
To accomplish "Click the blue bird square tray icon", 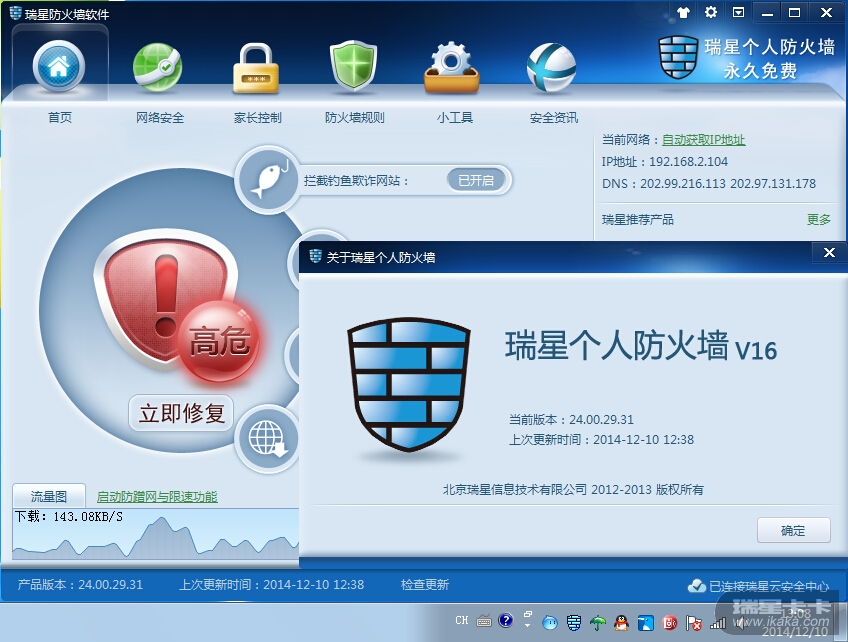I will click(646, 623).
